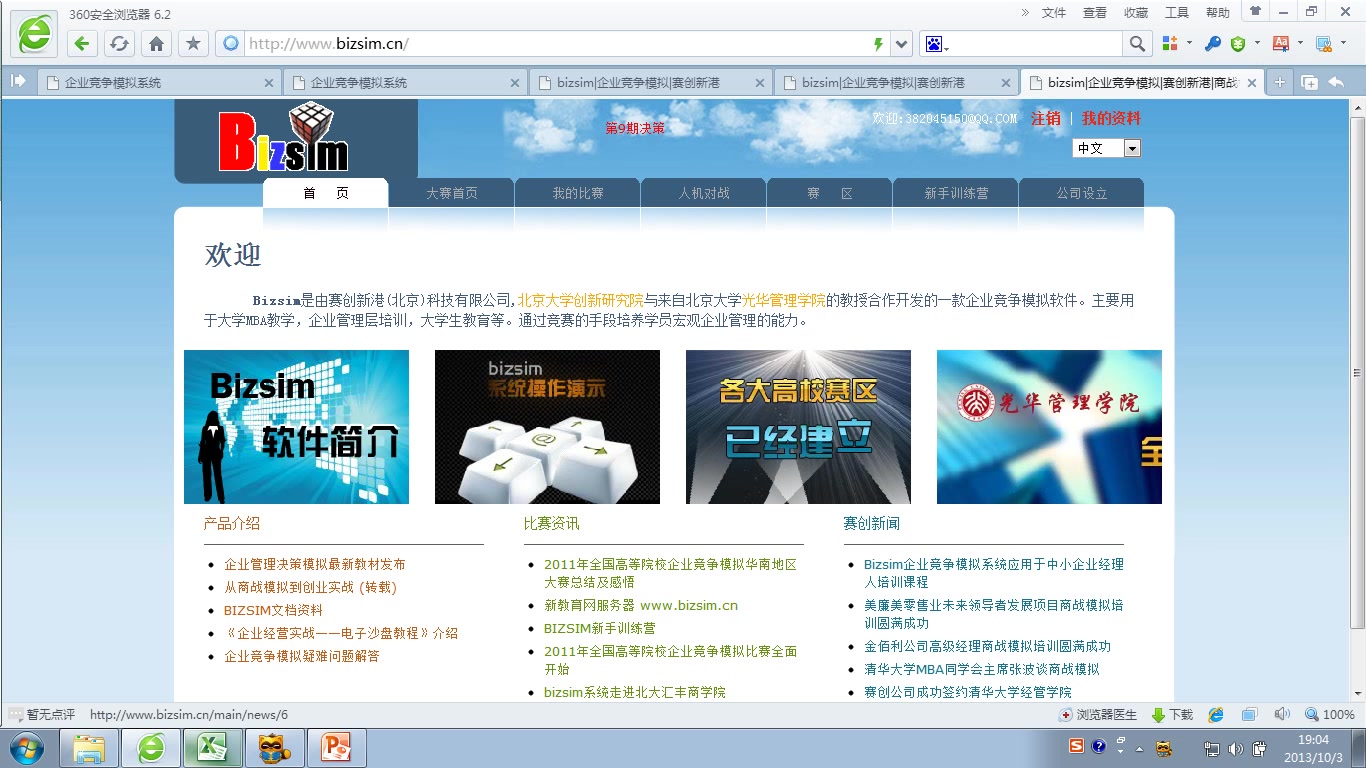Expand the translate icon dropdown arrow
1366x768 pixels.
point(1300,44)
